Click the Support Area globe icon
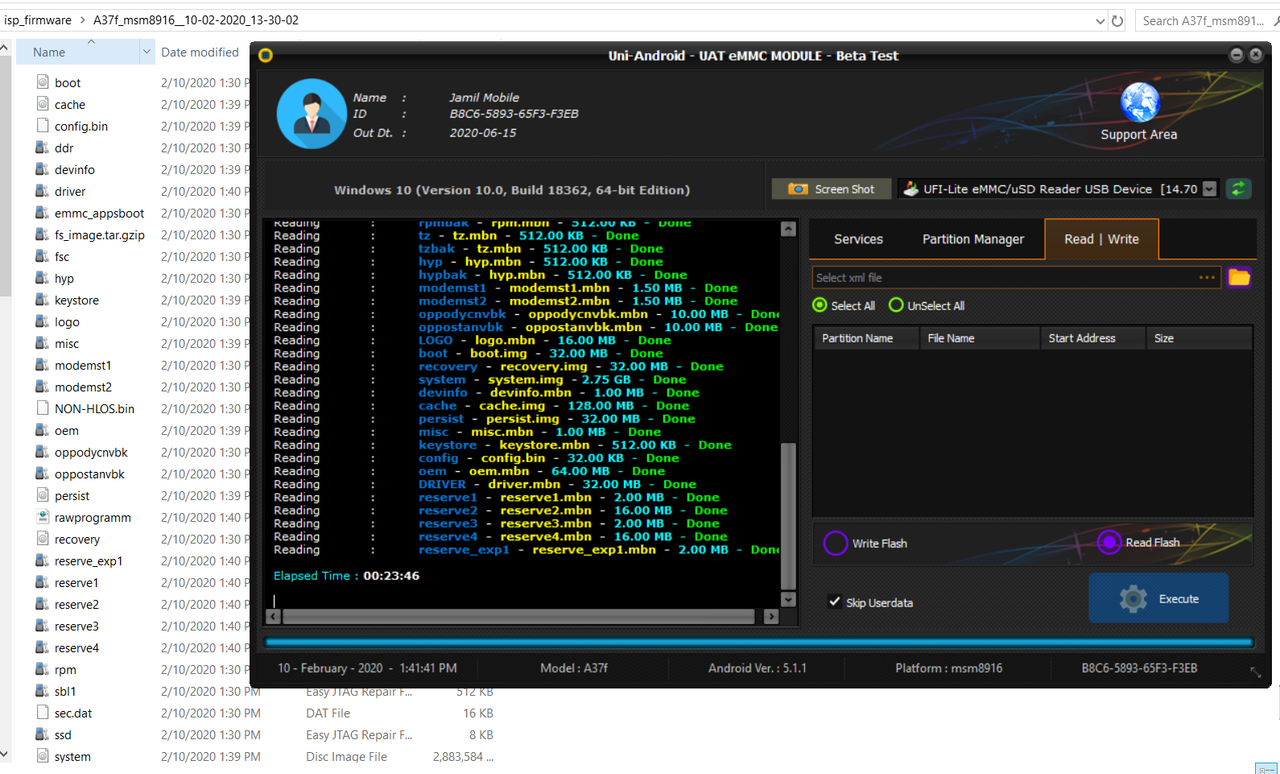This screenshot has width=1280, height=774. point(1139,103)
